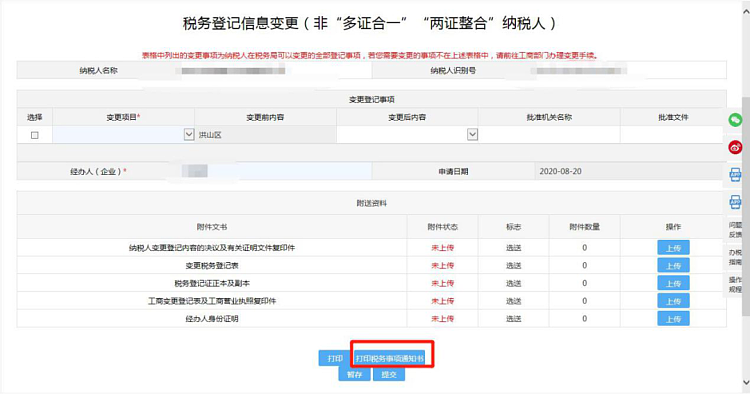750x394 pixels.
Task: Click the scrollbar up arrow
Action: tap(746, 11)
